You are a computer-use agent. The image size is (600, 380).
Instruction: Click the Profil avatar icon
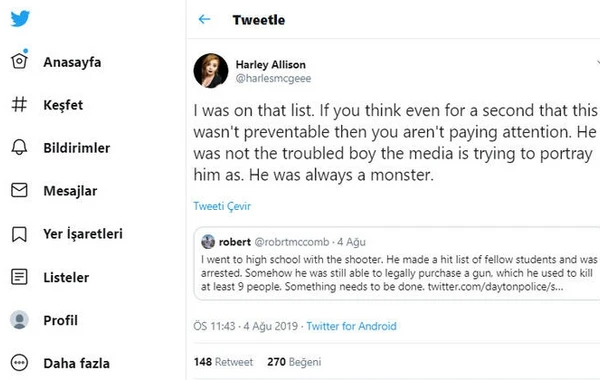(x=19, y=320)
